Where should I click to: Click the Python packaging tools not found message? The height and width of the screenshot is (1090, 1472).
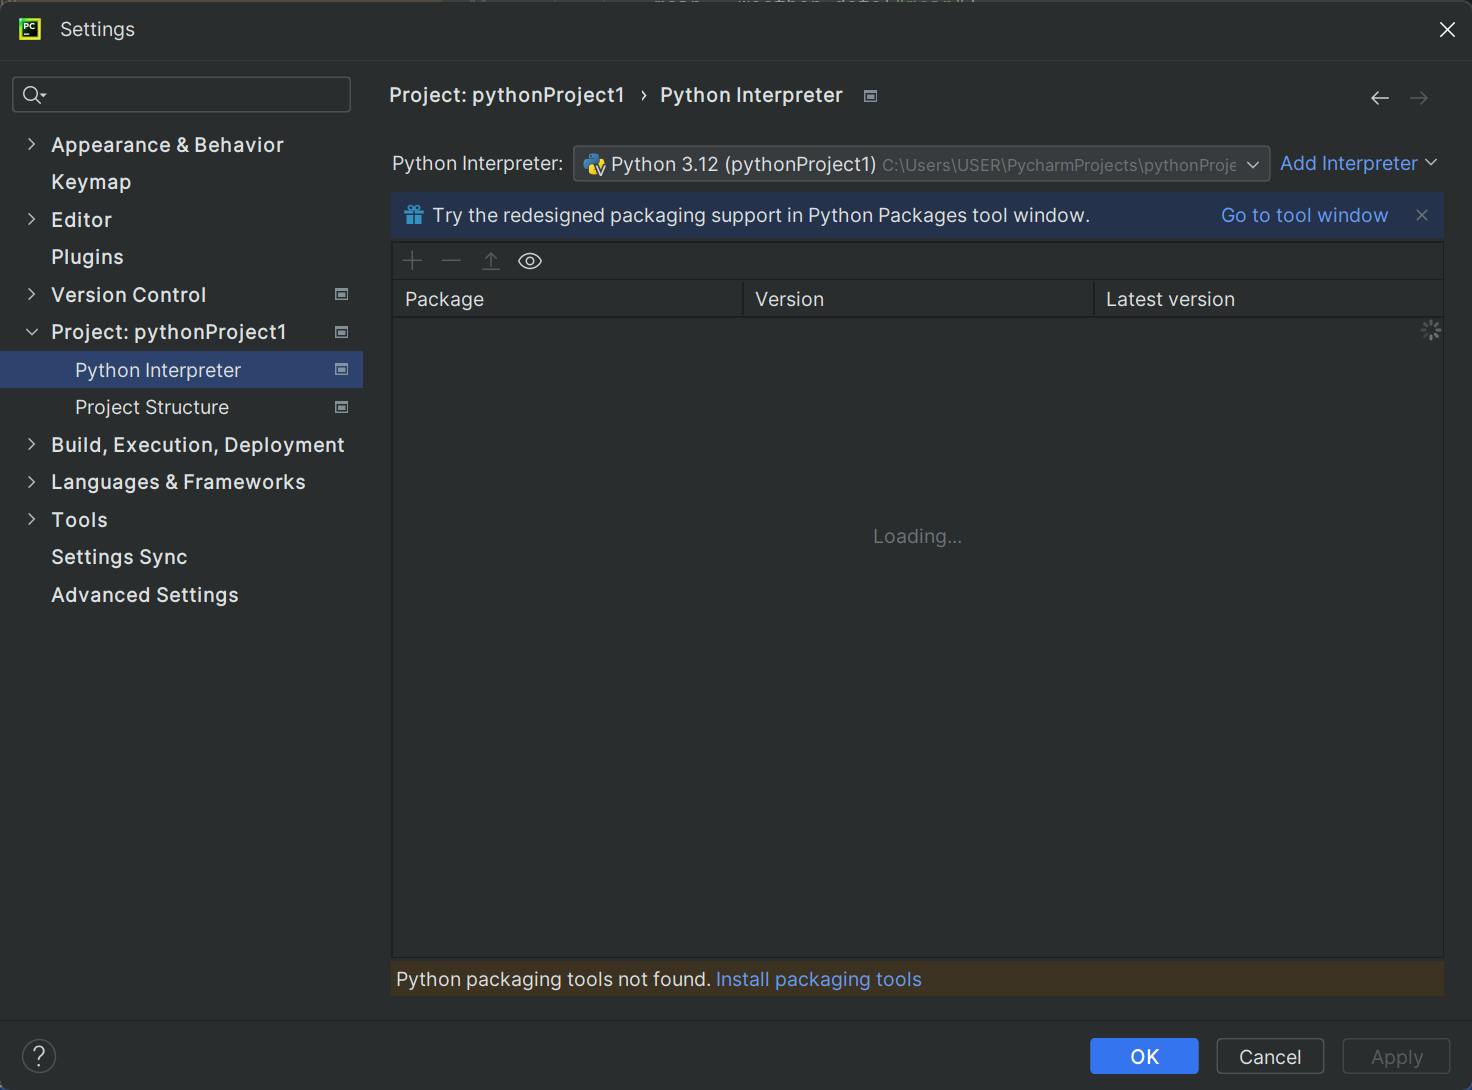click(553, 979)
